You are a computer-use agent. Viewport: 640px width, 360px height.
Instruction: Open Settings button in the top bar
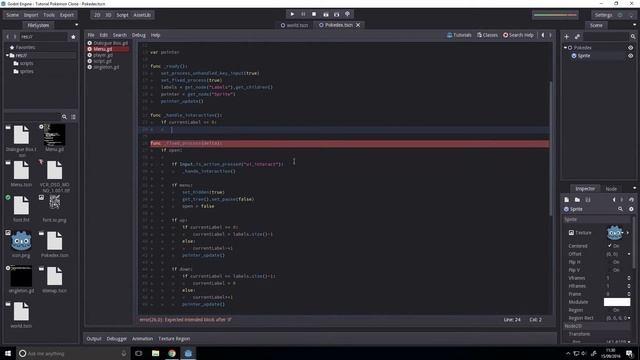pyautogui.click(x=604, y=15)
